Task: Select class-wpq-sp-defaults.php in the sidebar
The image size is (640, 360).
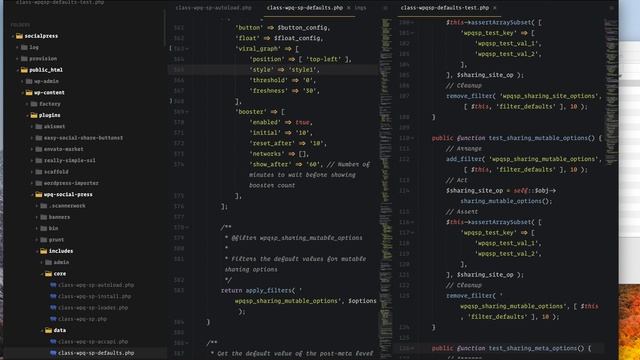Action: click(96, 353)
